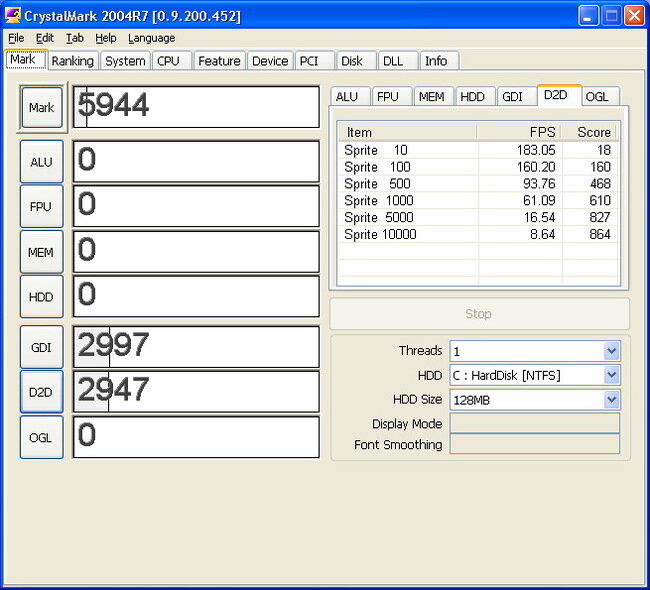
Task: Run the full Mark benchmark button
Action: point(41,107)
